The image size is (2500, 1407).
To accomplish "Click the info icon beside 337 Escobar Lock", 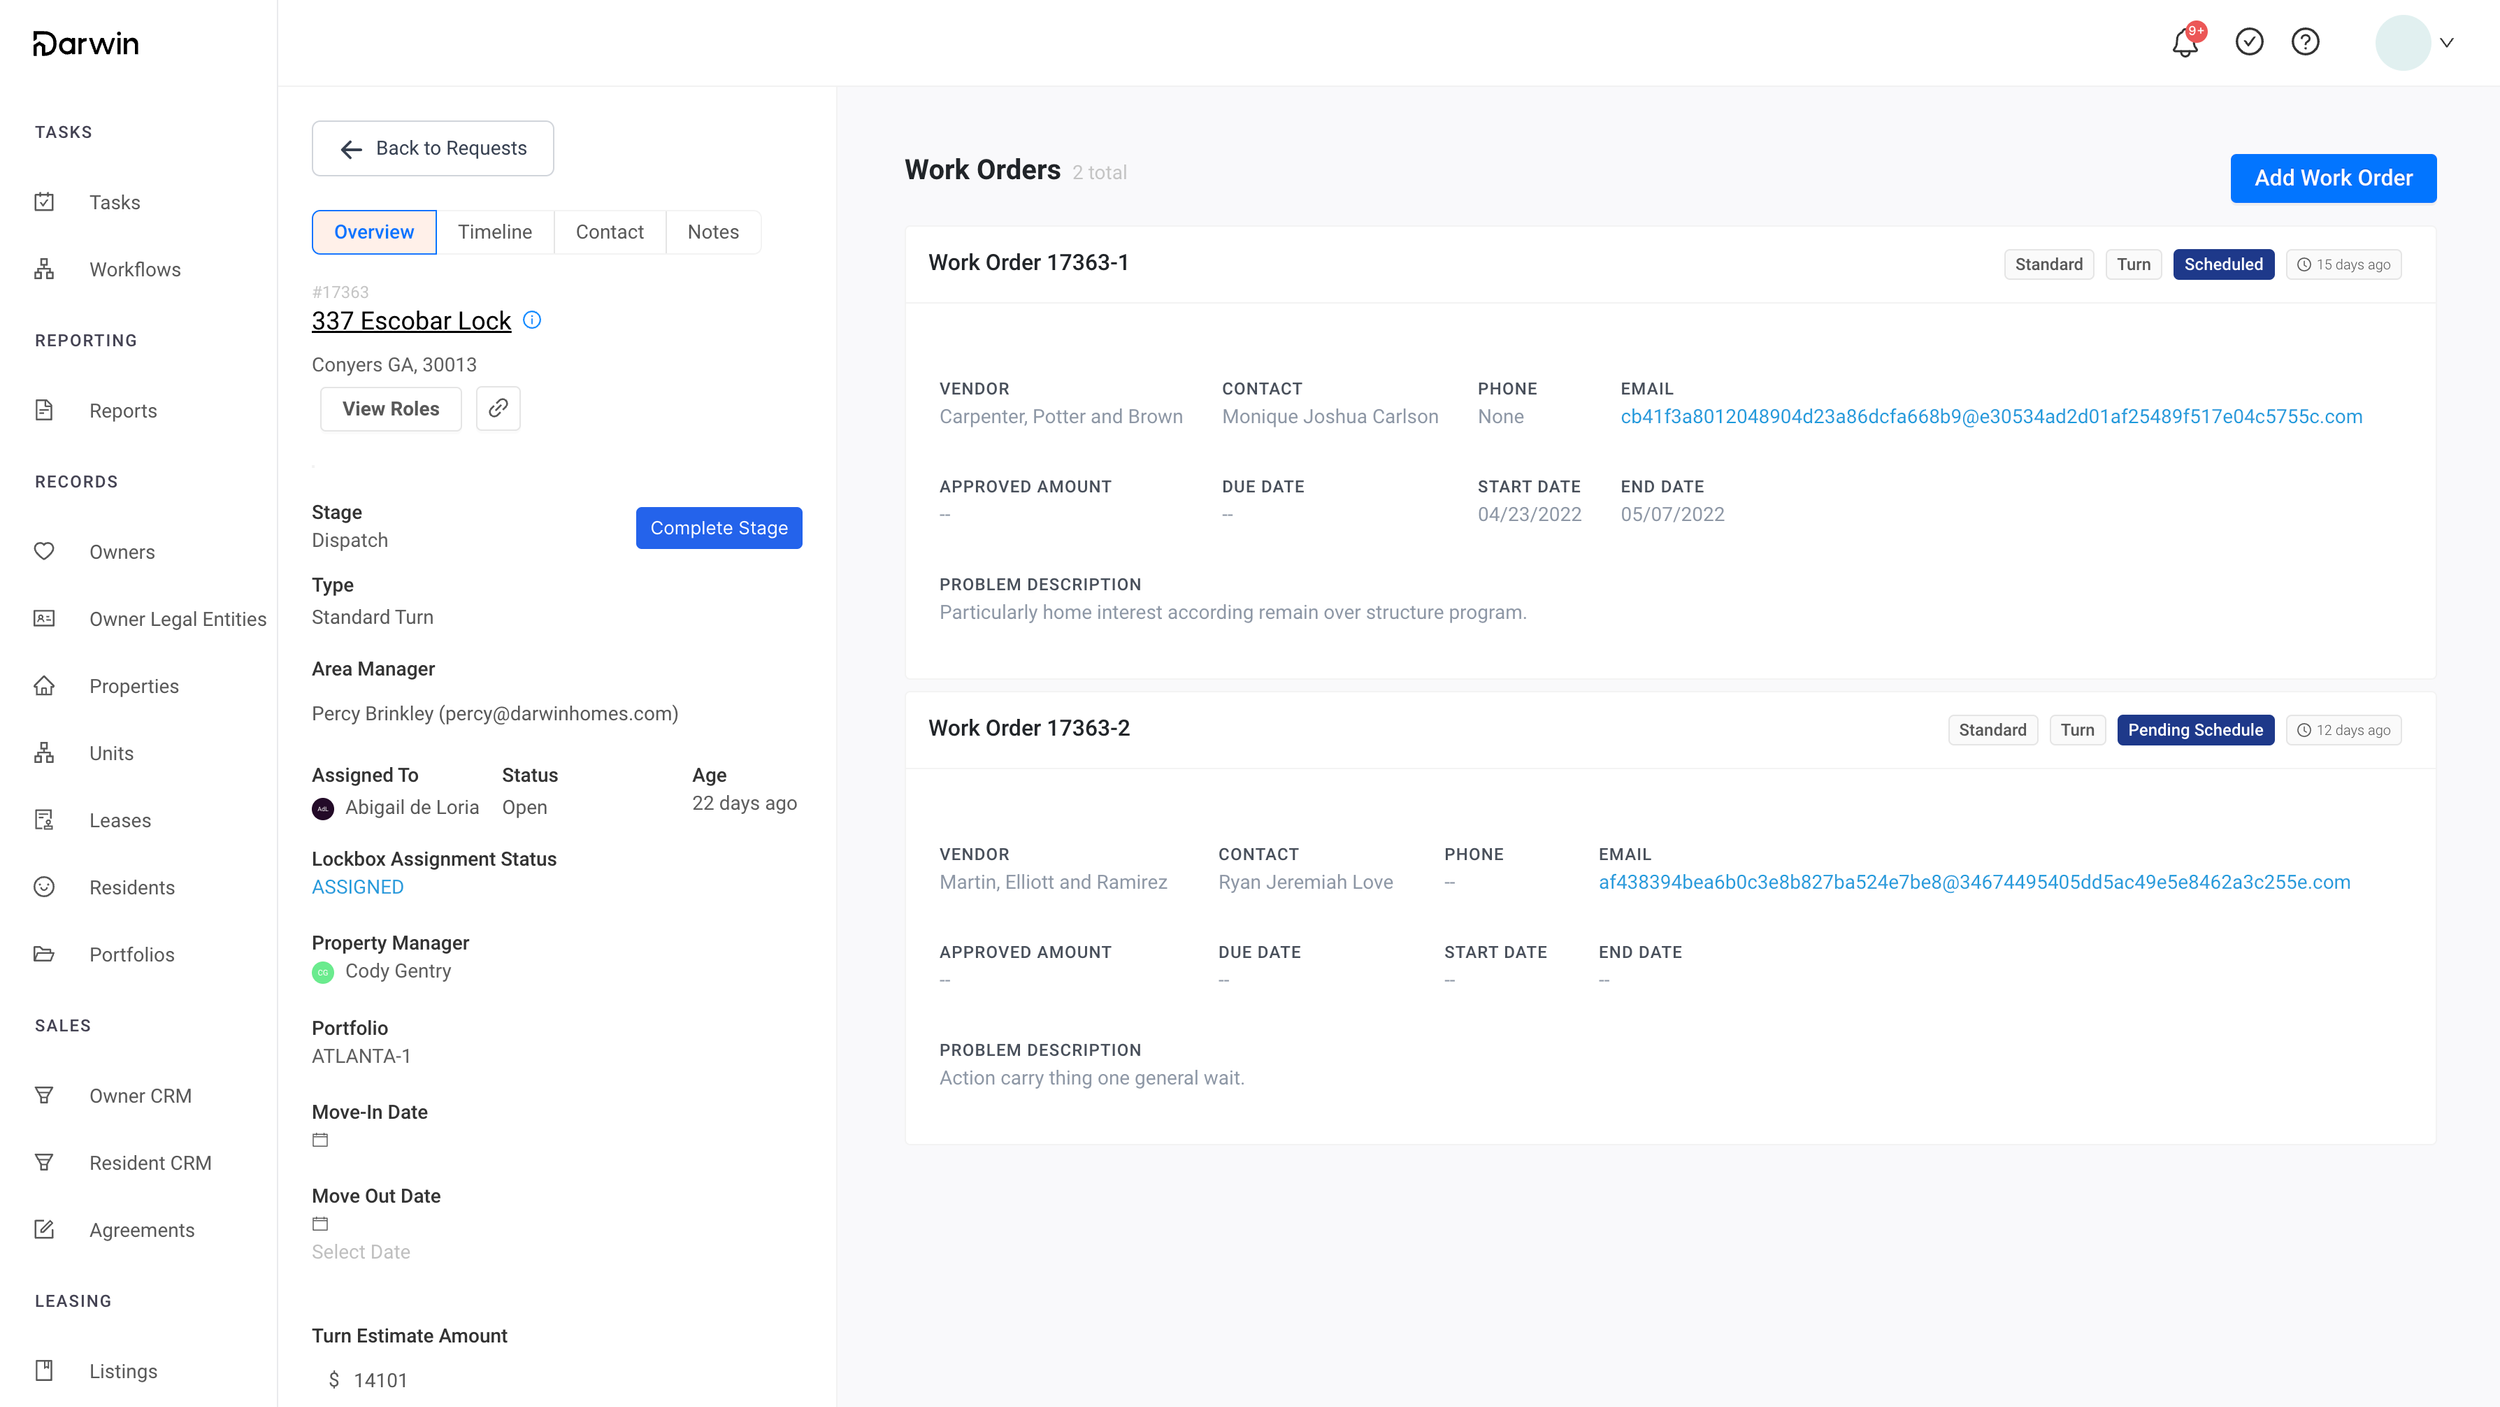I will 532,320.
